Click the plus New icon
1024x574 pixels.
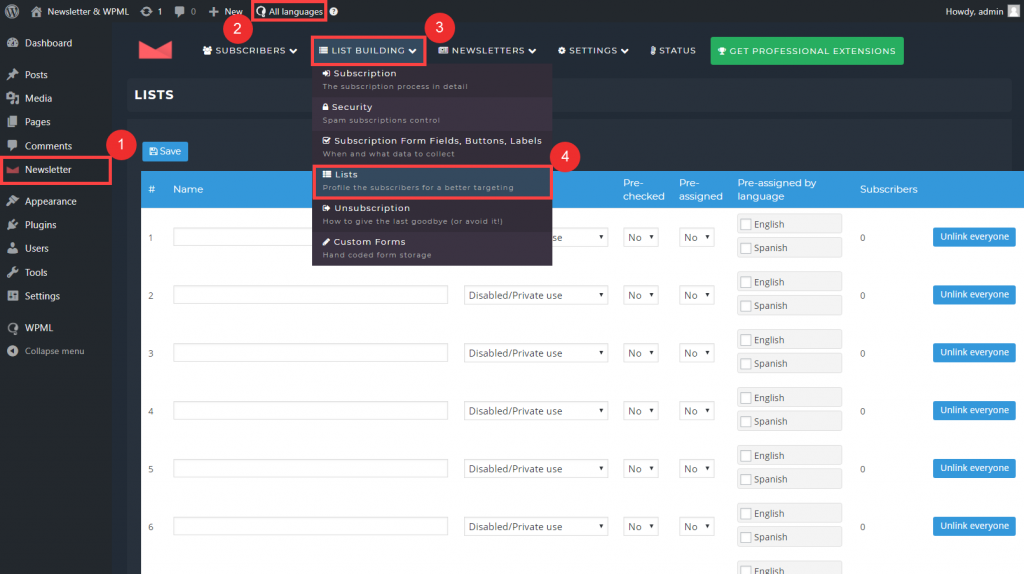coord(214,11)
